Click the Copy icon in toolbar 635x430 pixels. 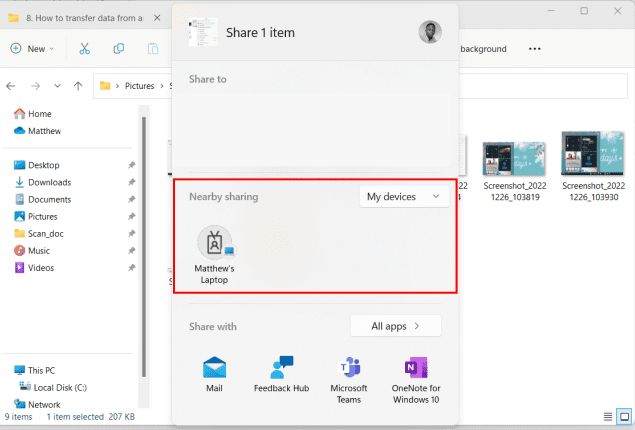coord(119,48)
